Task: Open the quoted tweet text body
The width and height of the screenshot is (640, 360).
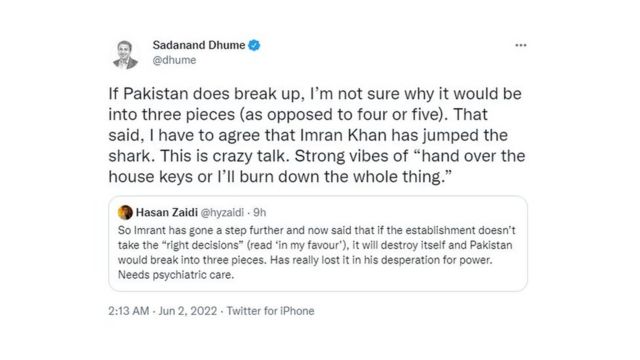Action: point(317,252)
